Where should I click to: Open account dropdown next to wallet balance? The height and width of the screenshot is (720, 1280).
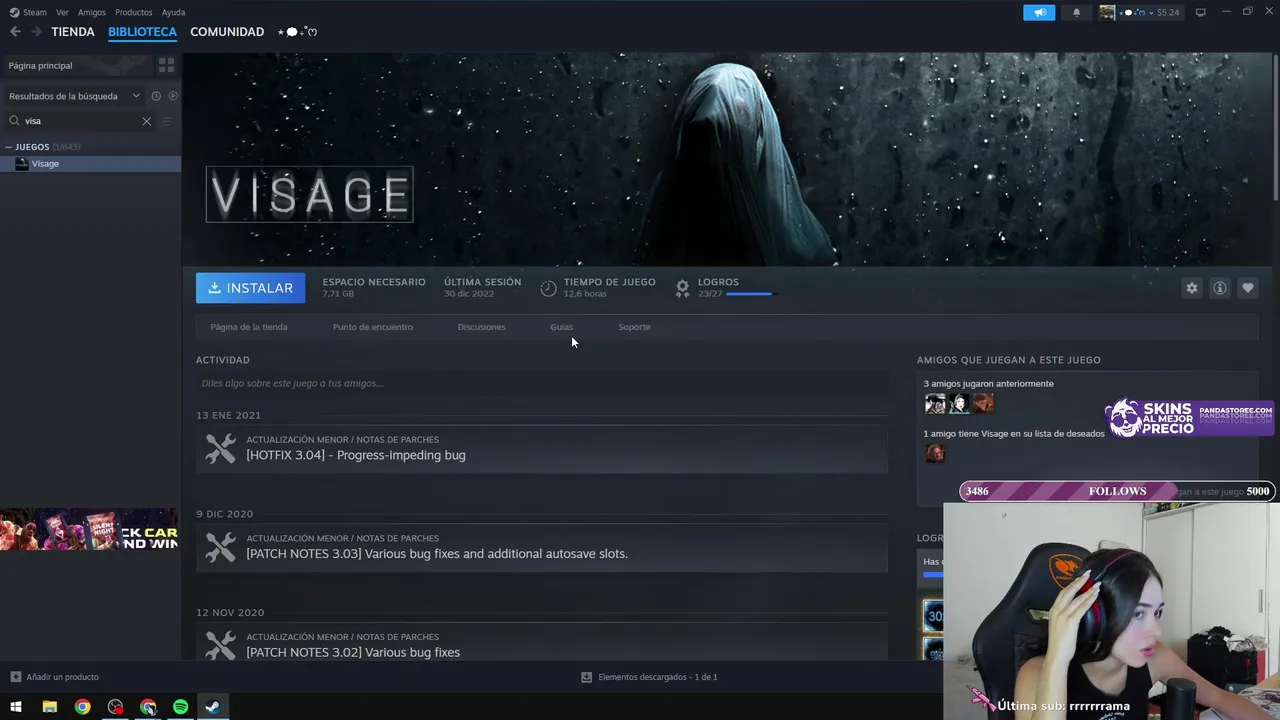pyautogui.click(x=1150, y=12)
